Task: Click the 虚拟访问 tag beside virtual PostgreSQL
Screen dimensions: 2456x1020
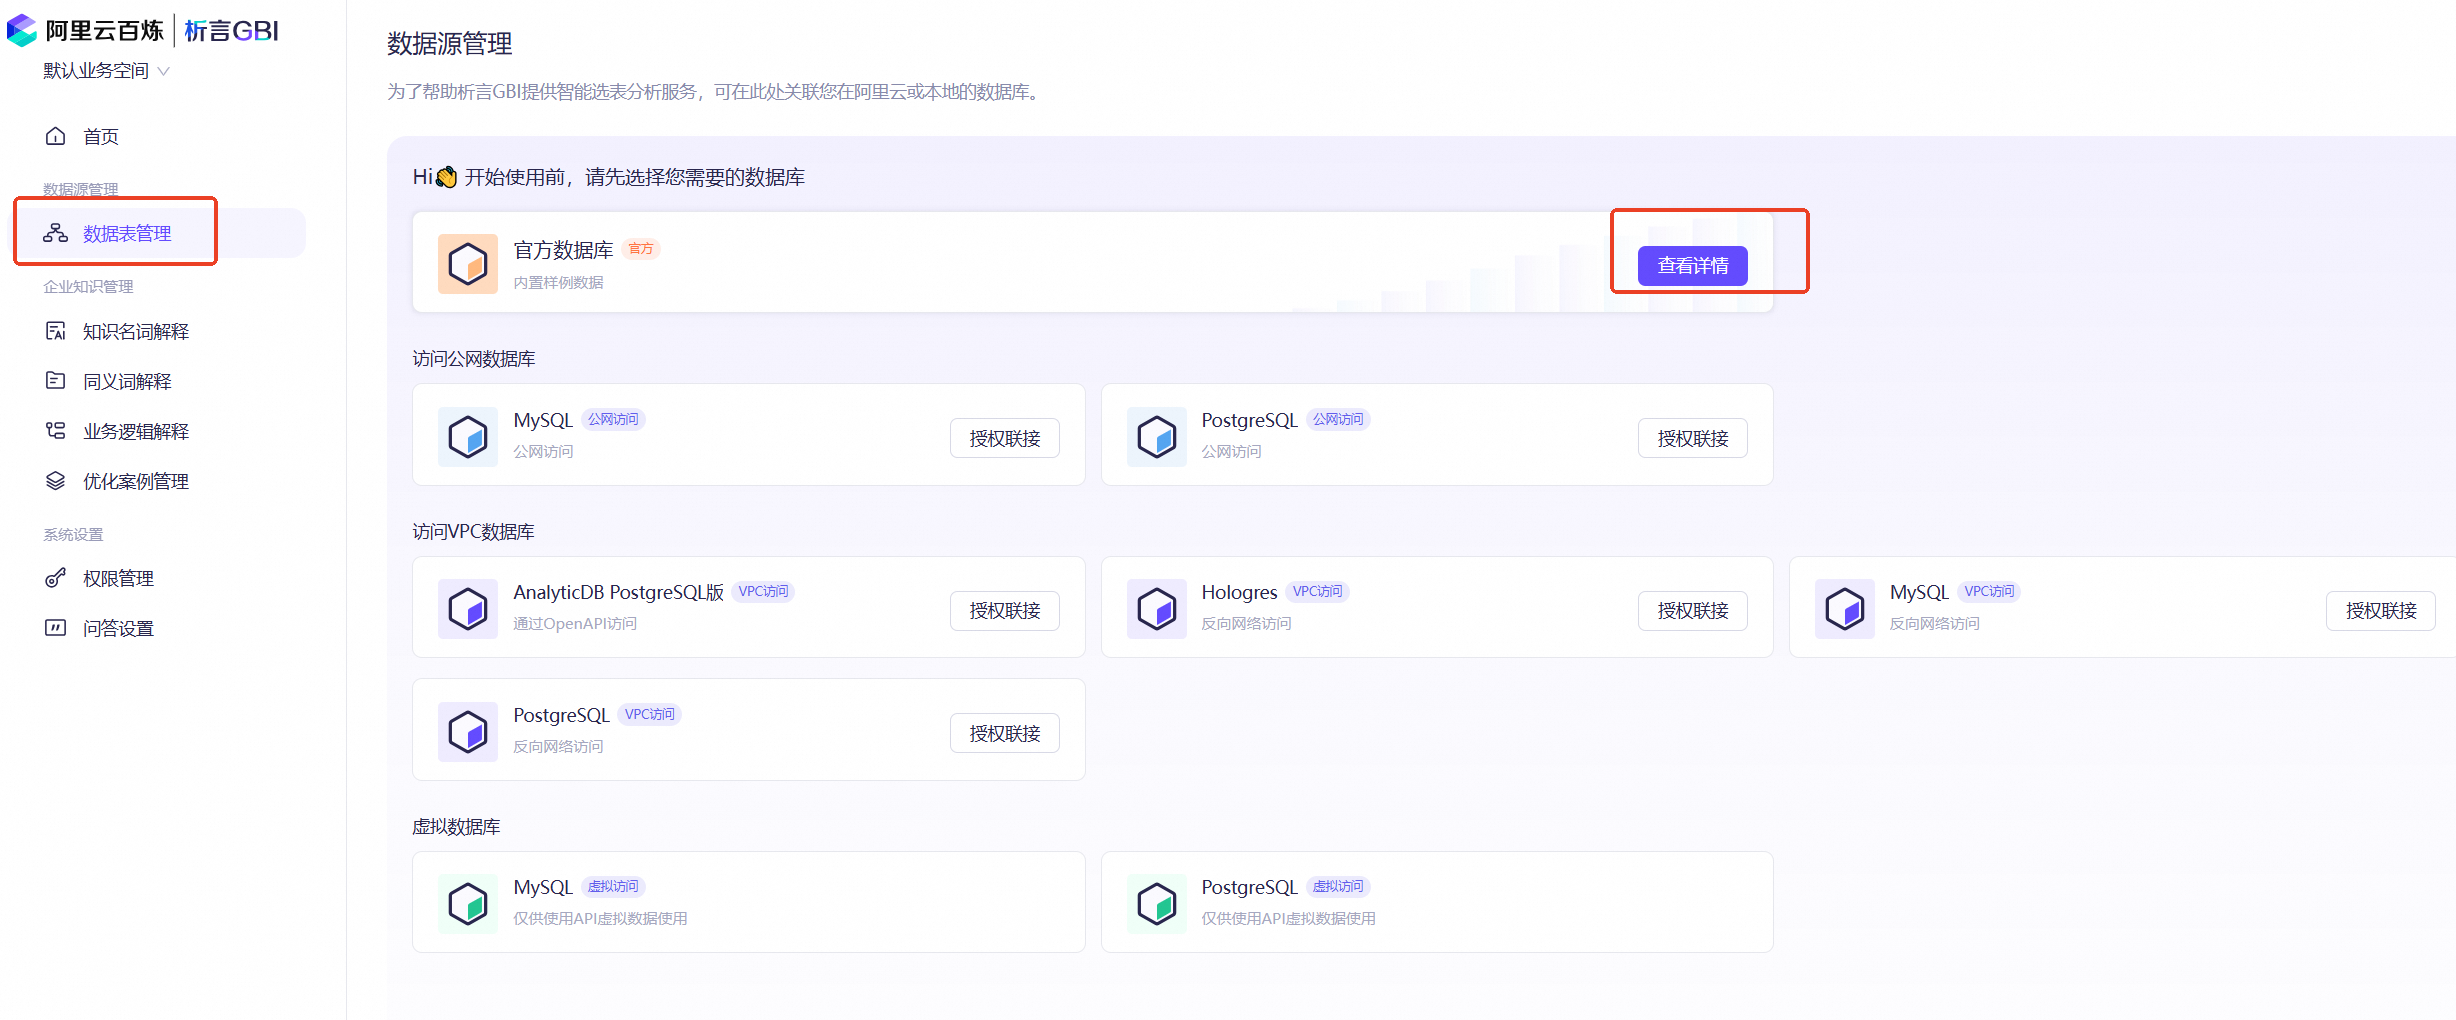Action: [1338, 887]
